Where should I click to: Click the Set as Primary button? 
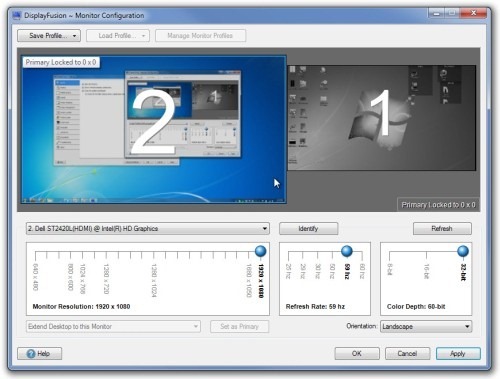point(239,327)
